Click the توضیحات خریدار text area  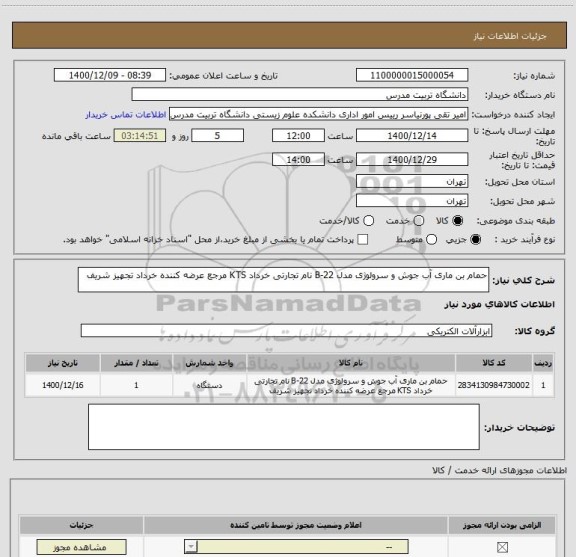[284, 427]
